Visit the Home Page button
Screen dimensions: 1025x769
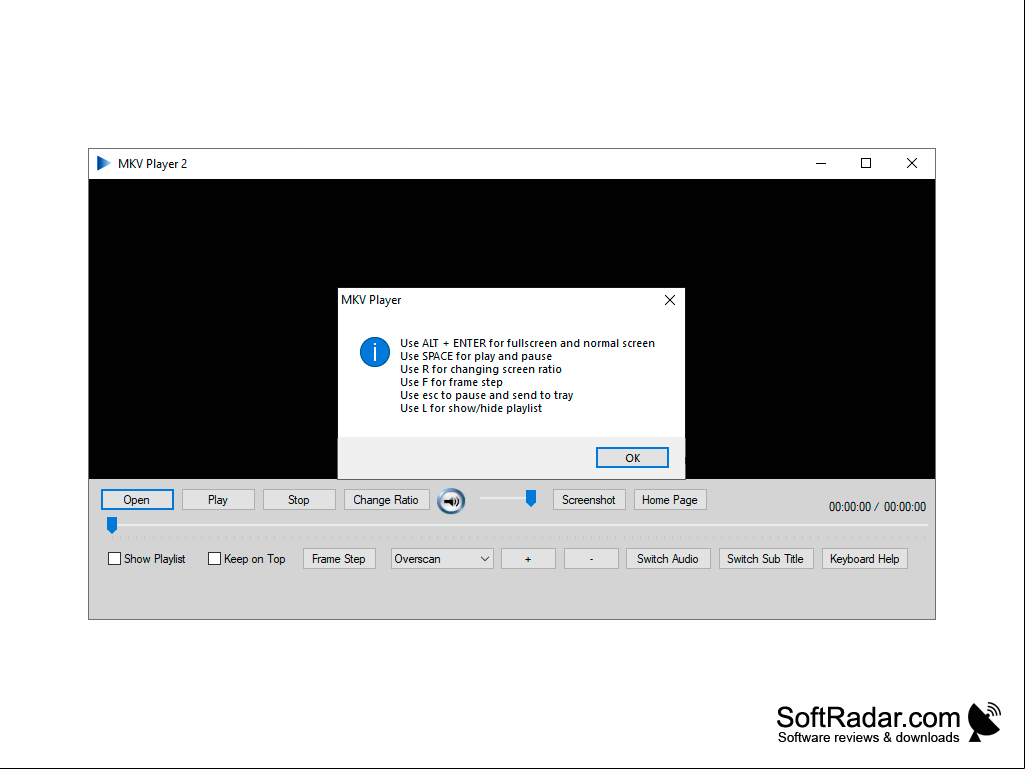[670, 500]
